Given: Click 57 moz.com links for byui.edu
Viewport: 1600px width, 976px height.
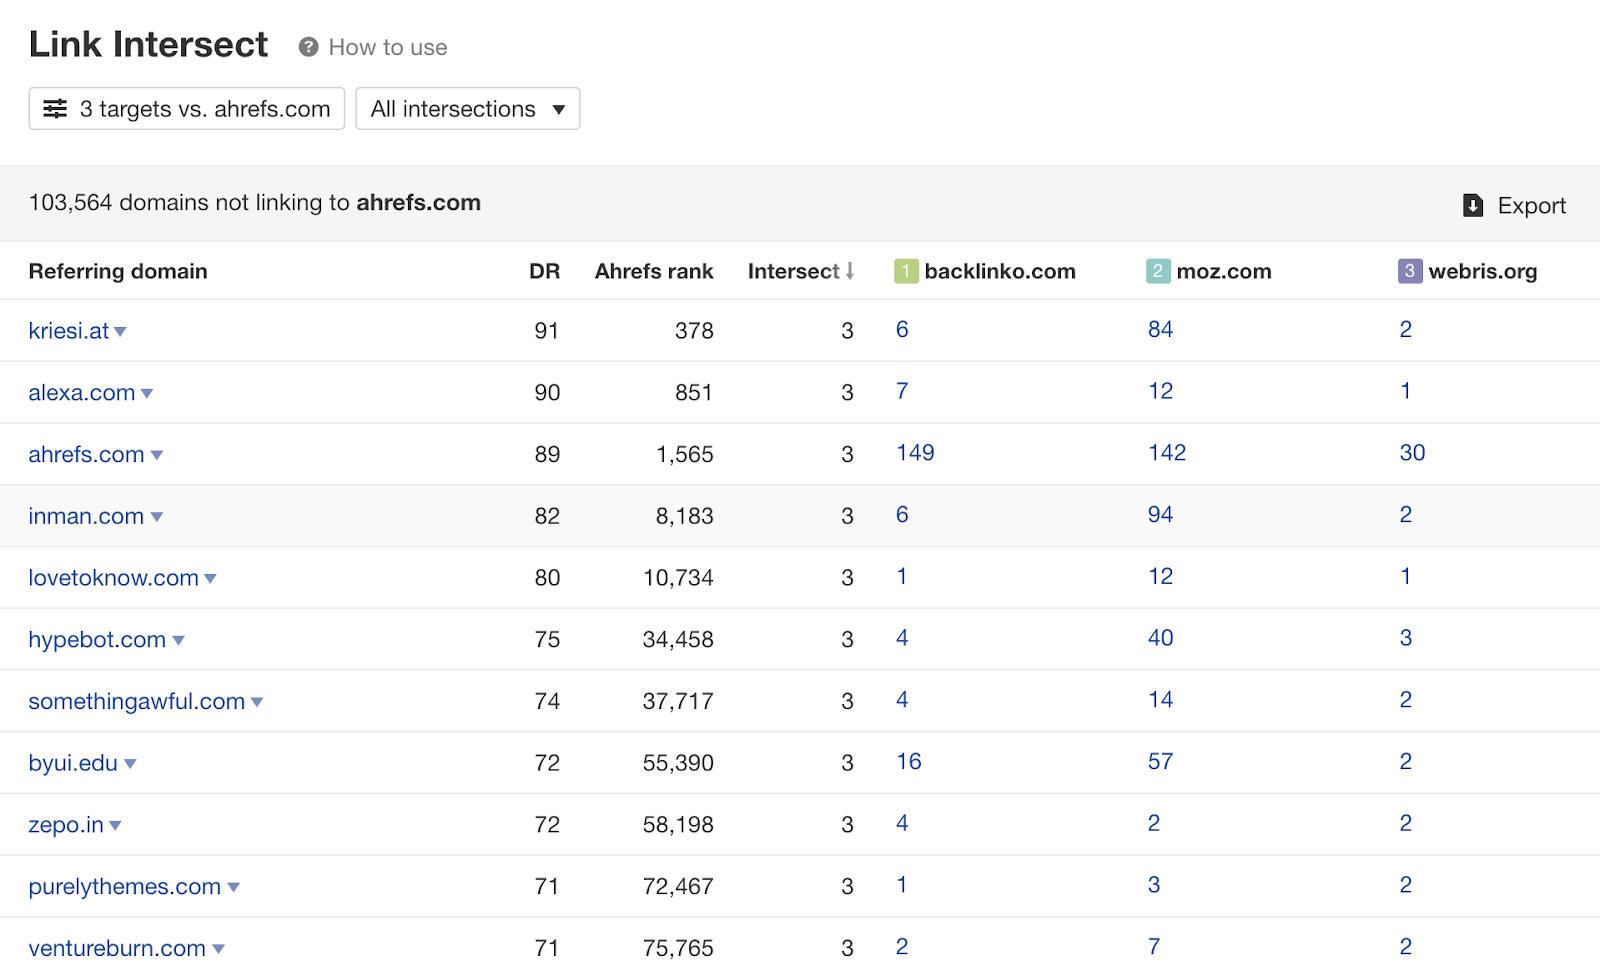Looking at the screenshot, I should (x=1160, y=762).
